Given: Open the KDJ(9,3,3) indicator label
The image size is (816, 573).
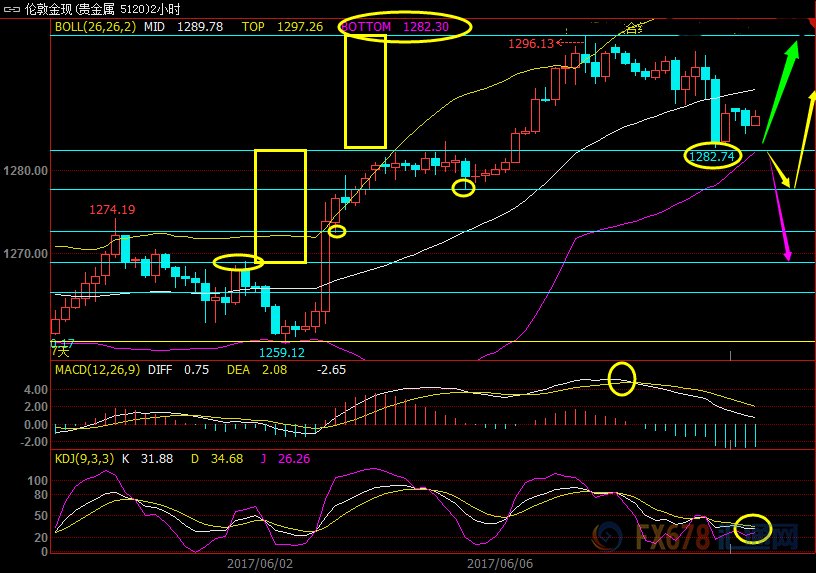Looking at the screenshot, I should (82, 459).
